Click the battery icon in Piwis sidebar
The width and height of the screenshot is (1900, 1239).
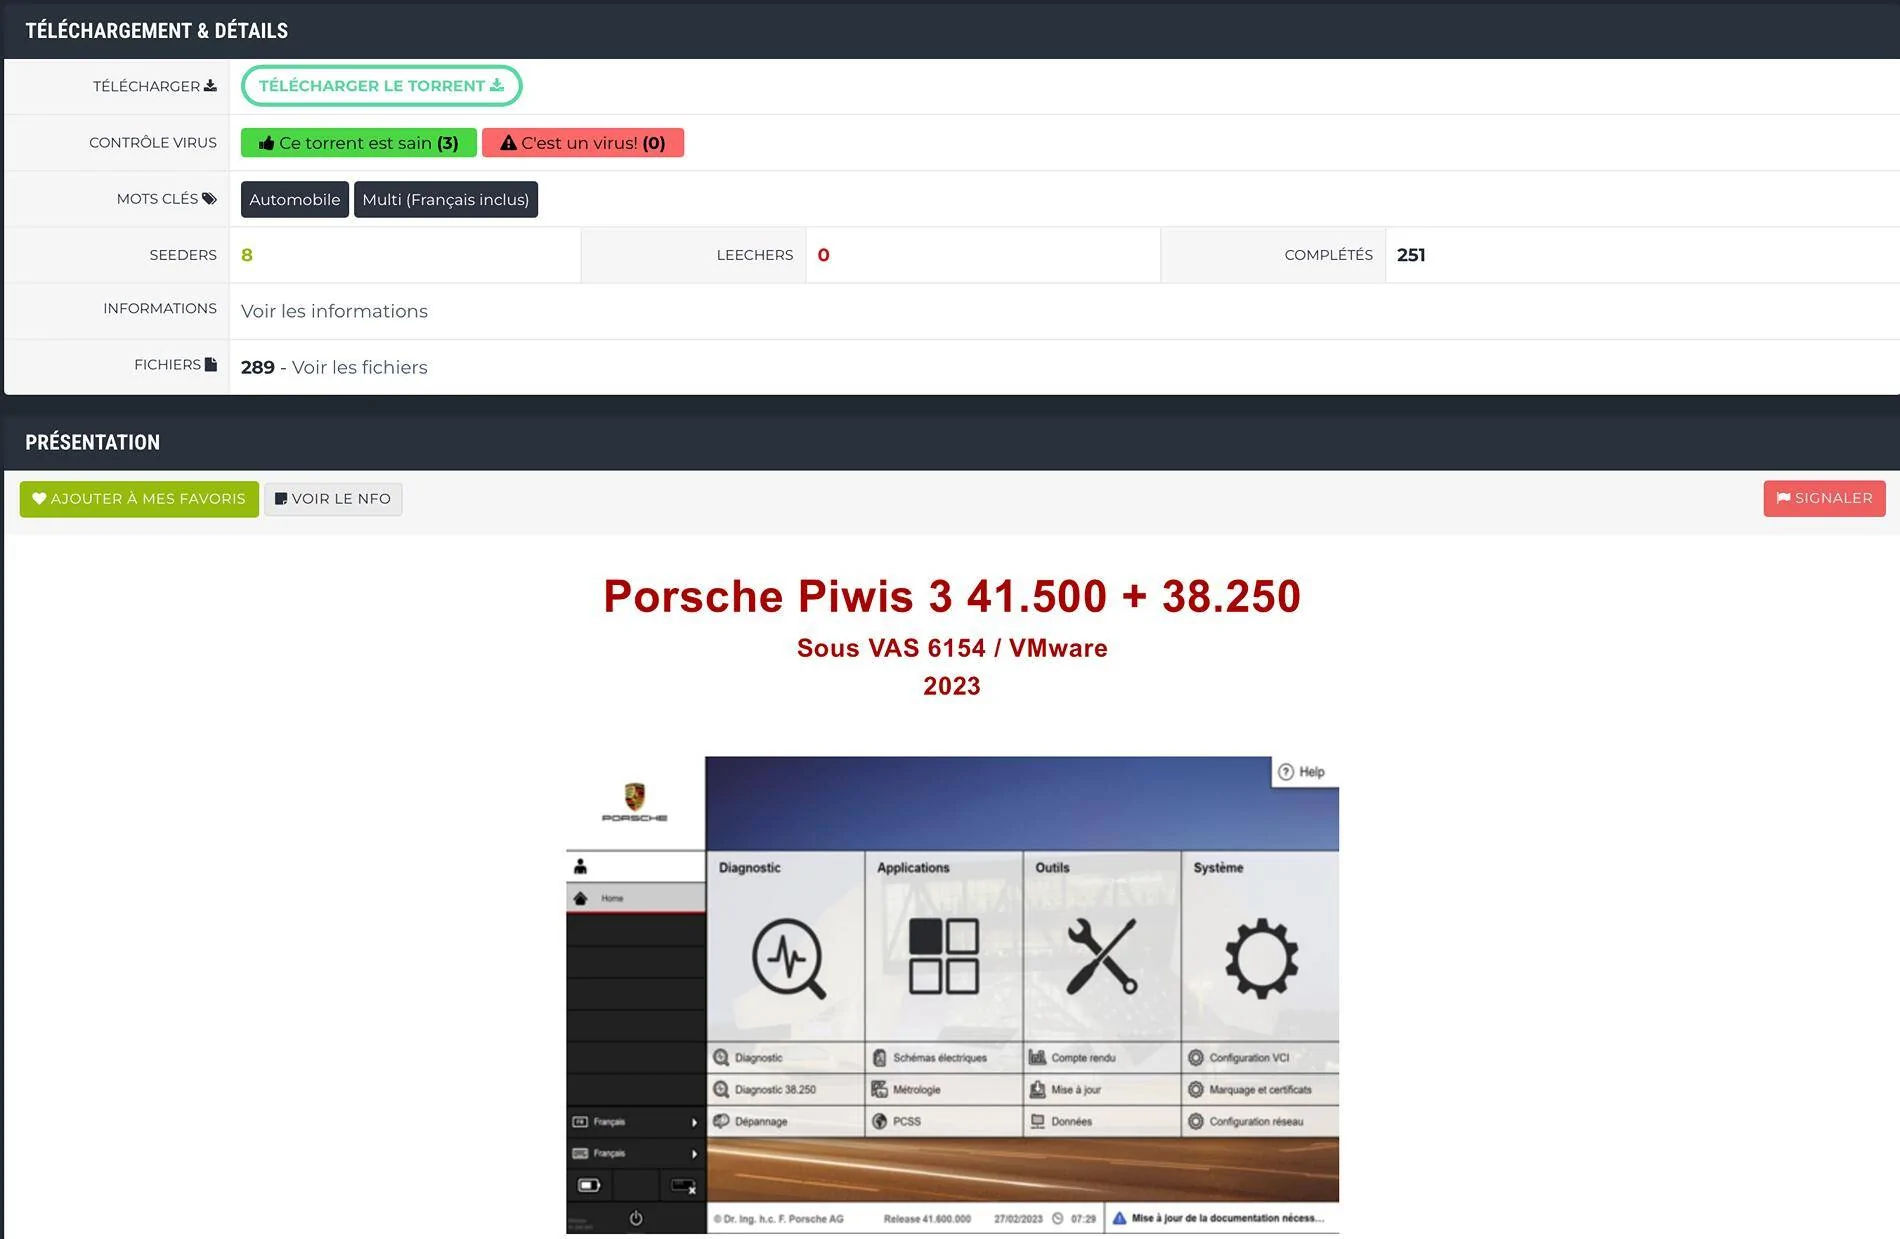[x=589, y=1186]
